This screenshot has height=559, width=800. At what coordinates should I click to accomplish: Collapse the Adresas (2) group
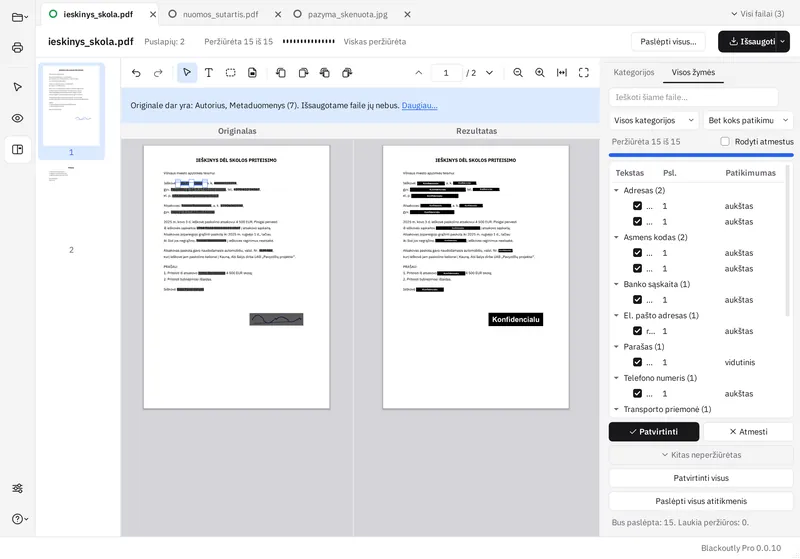click(616, 190)
